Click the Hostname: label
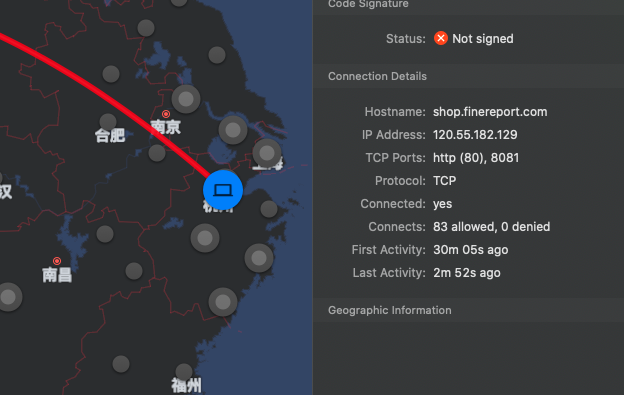 tap(395, 112)
